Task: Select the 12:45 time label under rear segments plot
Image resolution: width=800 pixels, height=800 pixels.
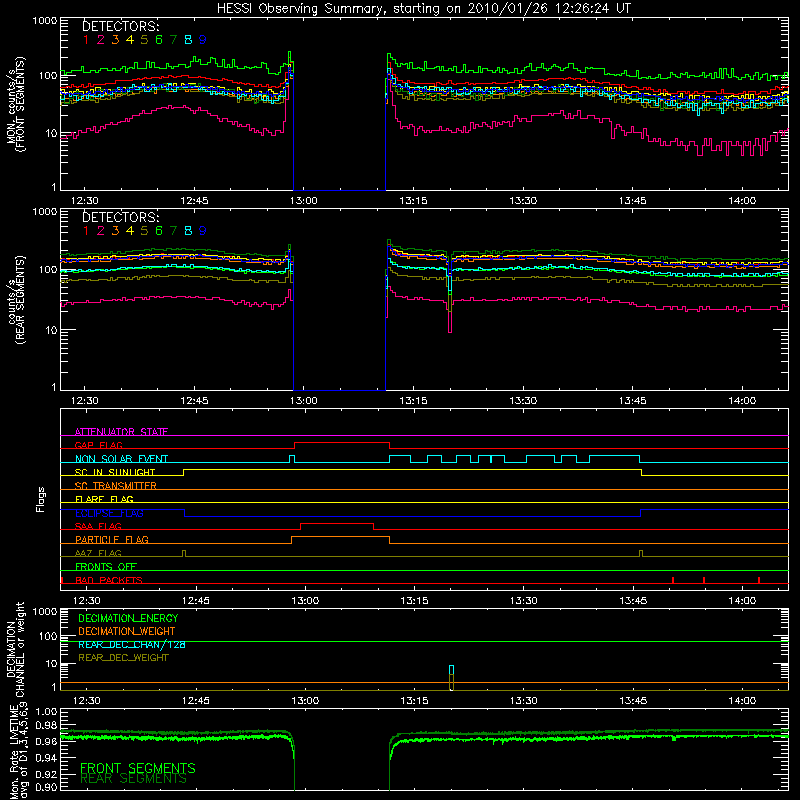Action: (194, 401)
